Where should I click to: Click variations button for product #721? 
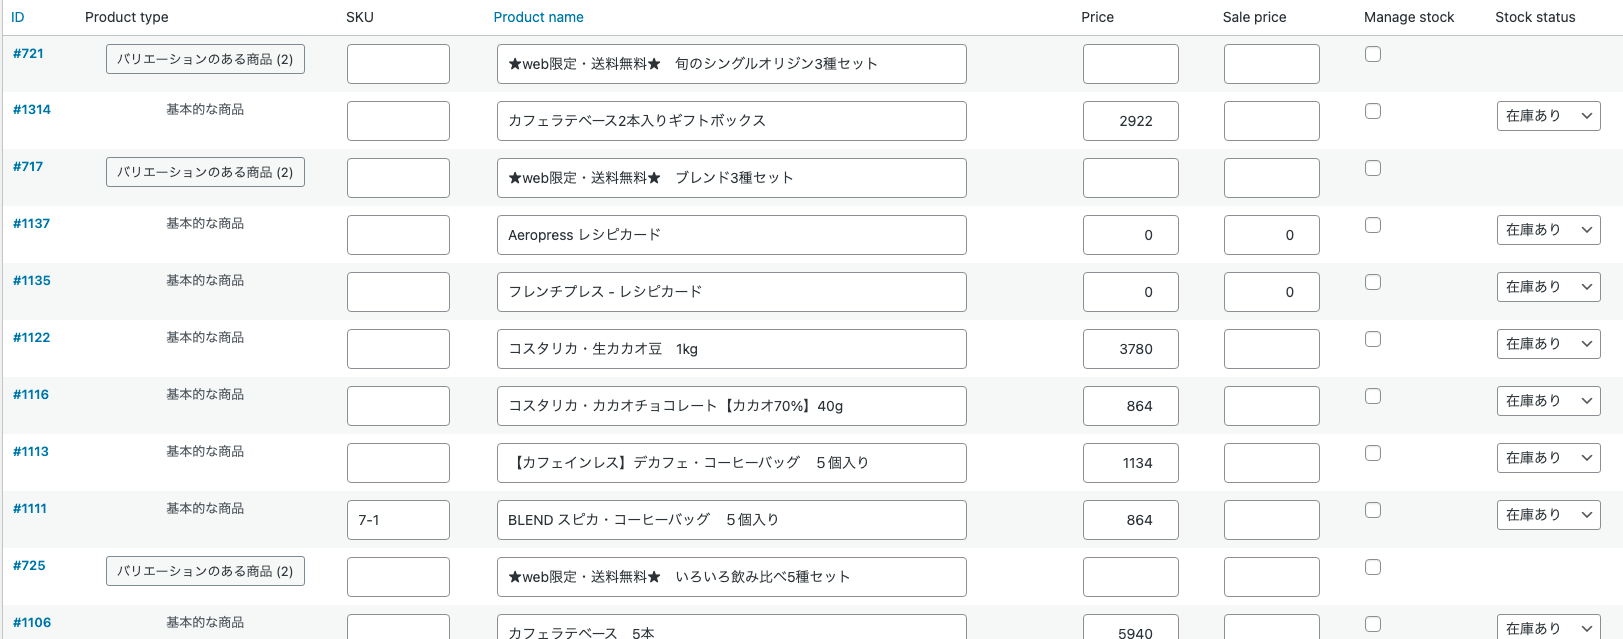(205, 59)
